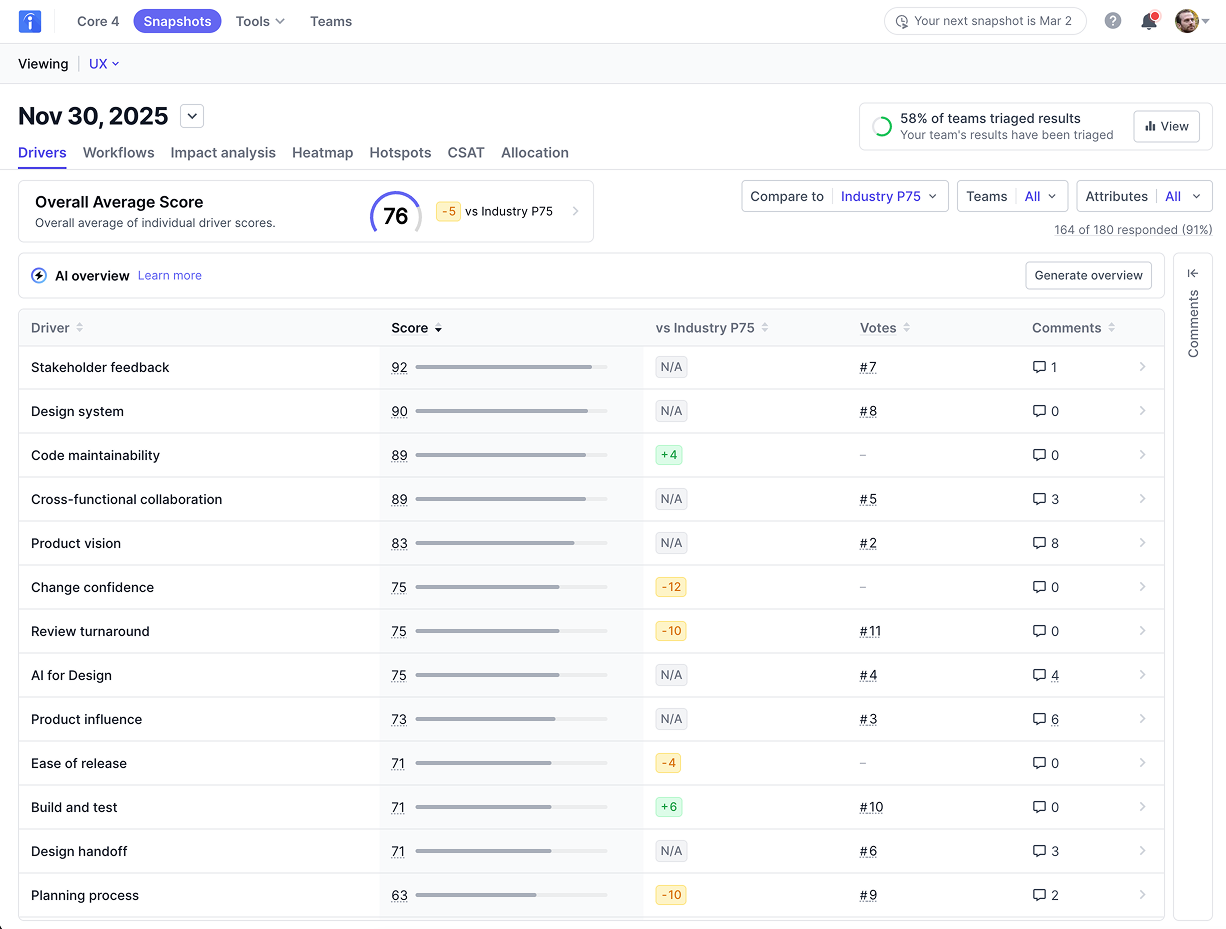
Task: Switch to the Heatmap tab
Action: tap(322, 153)
